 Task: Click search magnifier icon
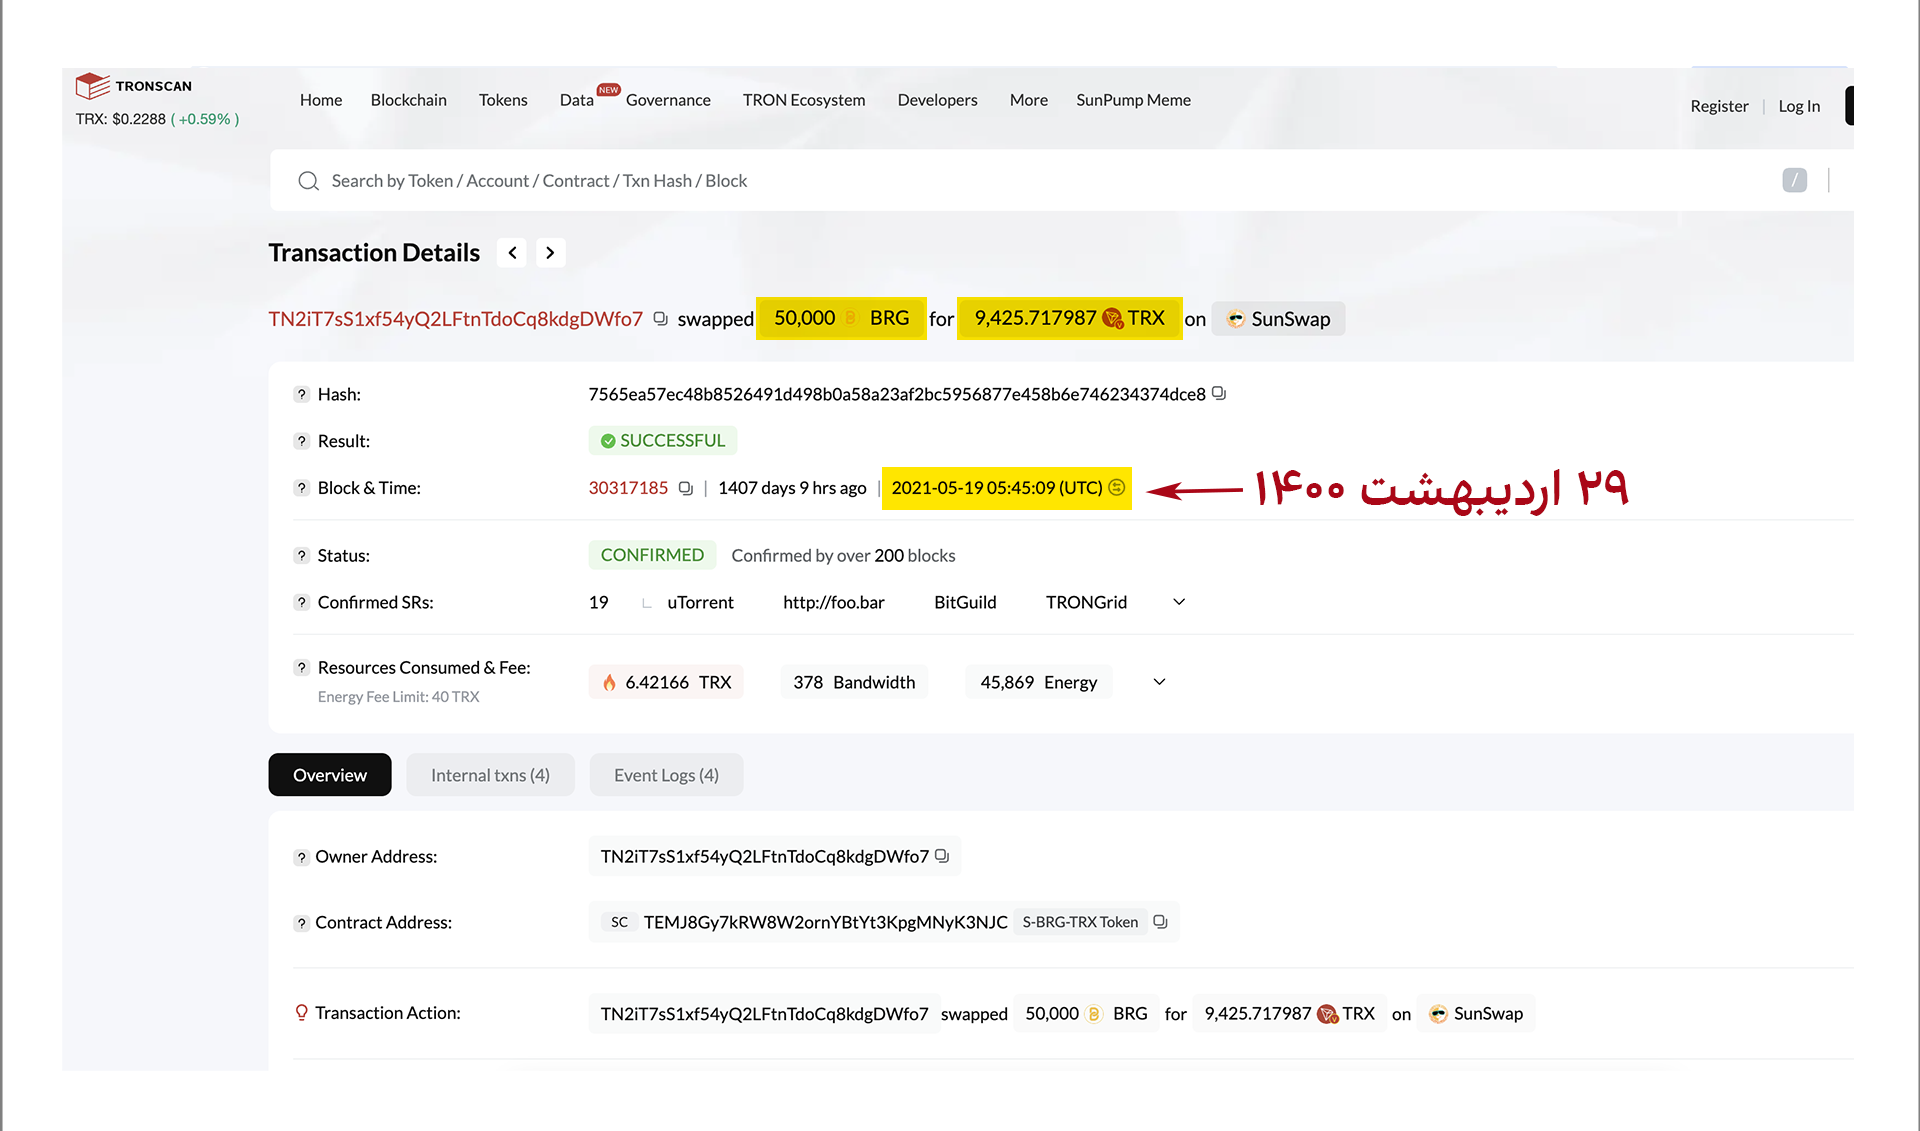coord(308,181)
